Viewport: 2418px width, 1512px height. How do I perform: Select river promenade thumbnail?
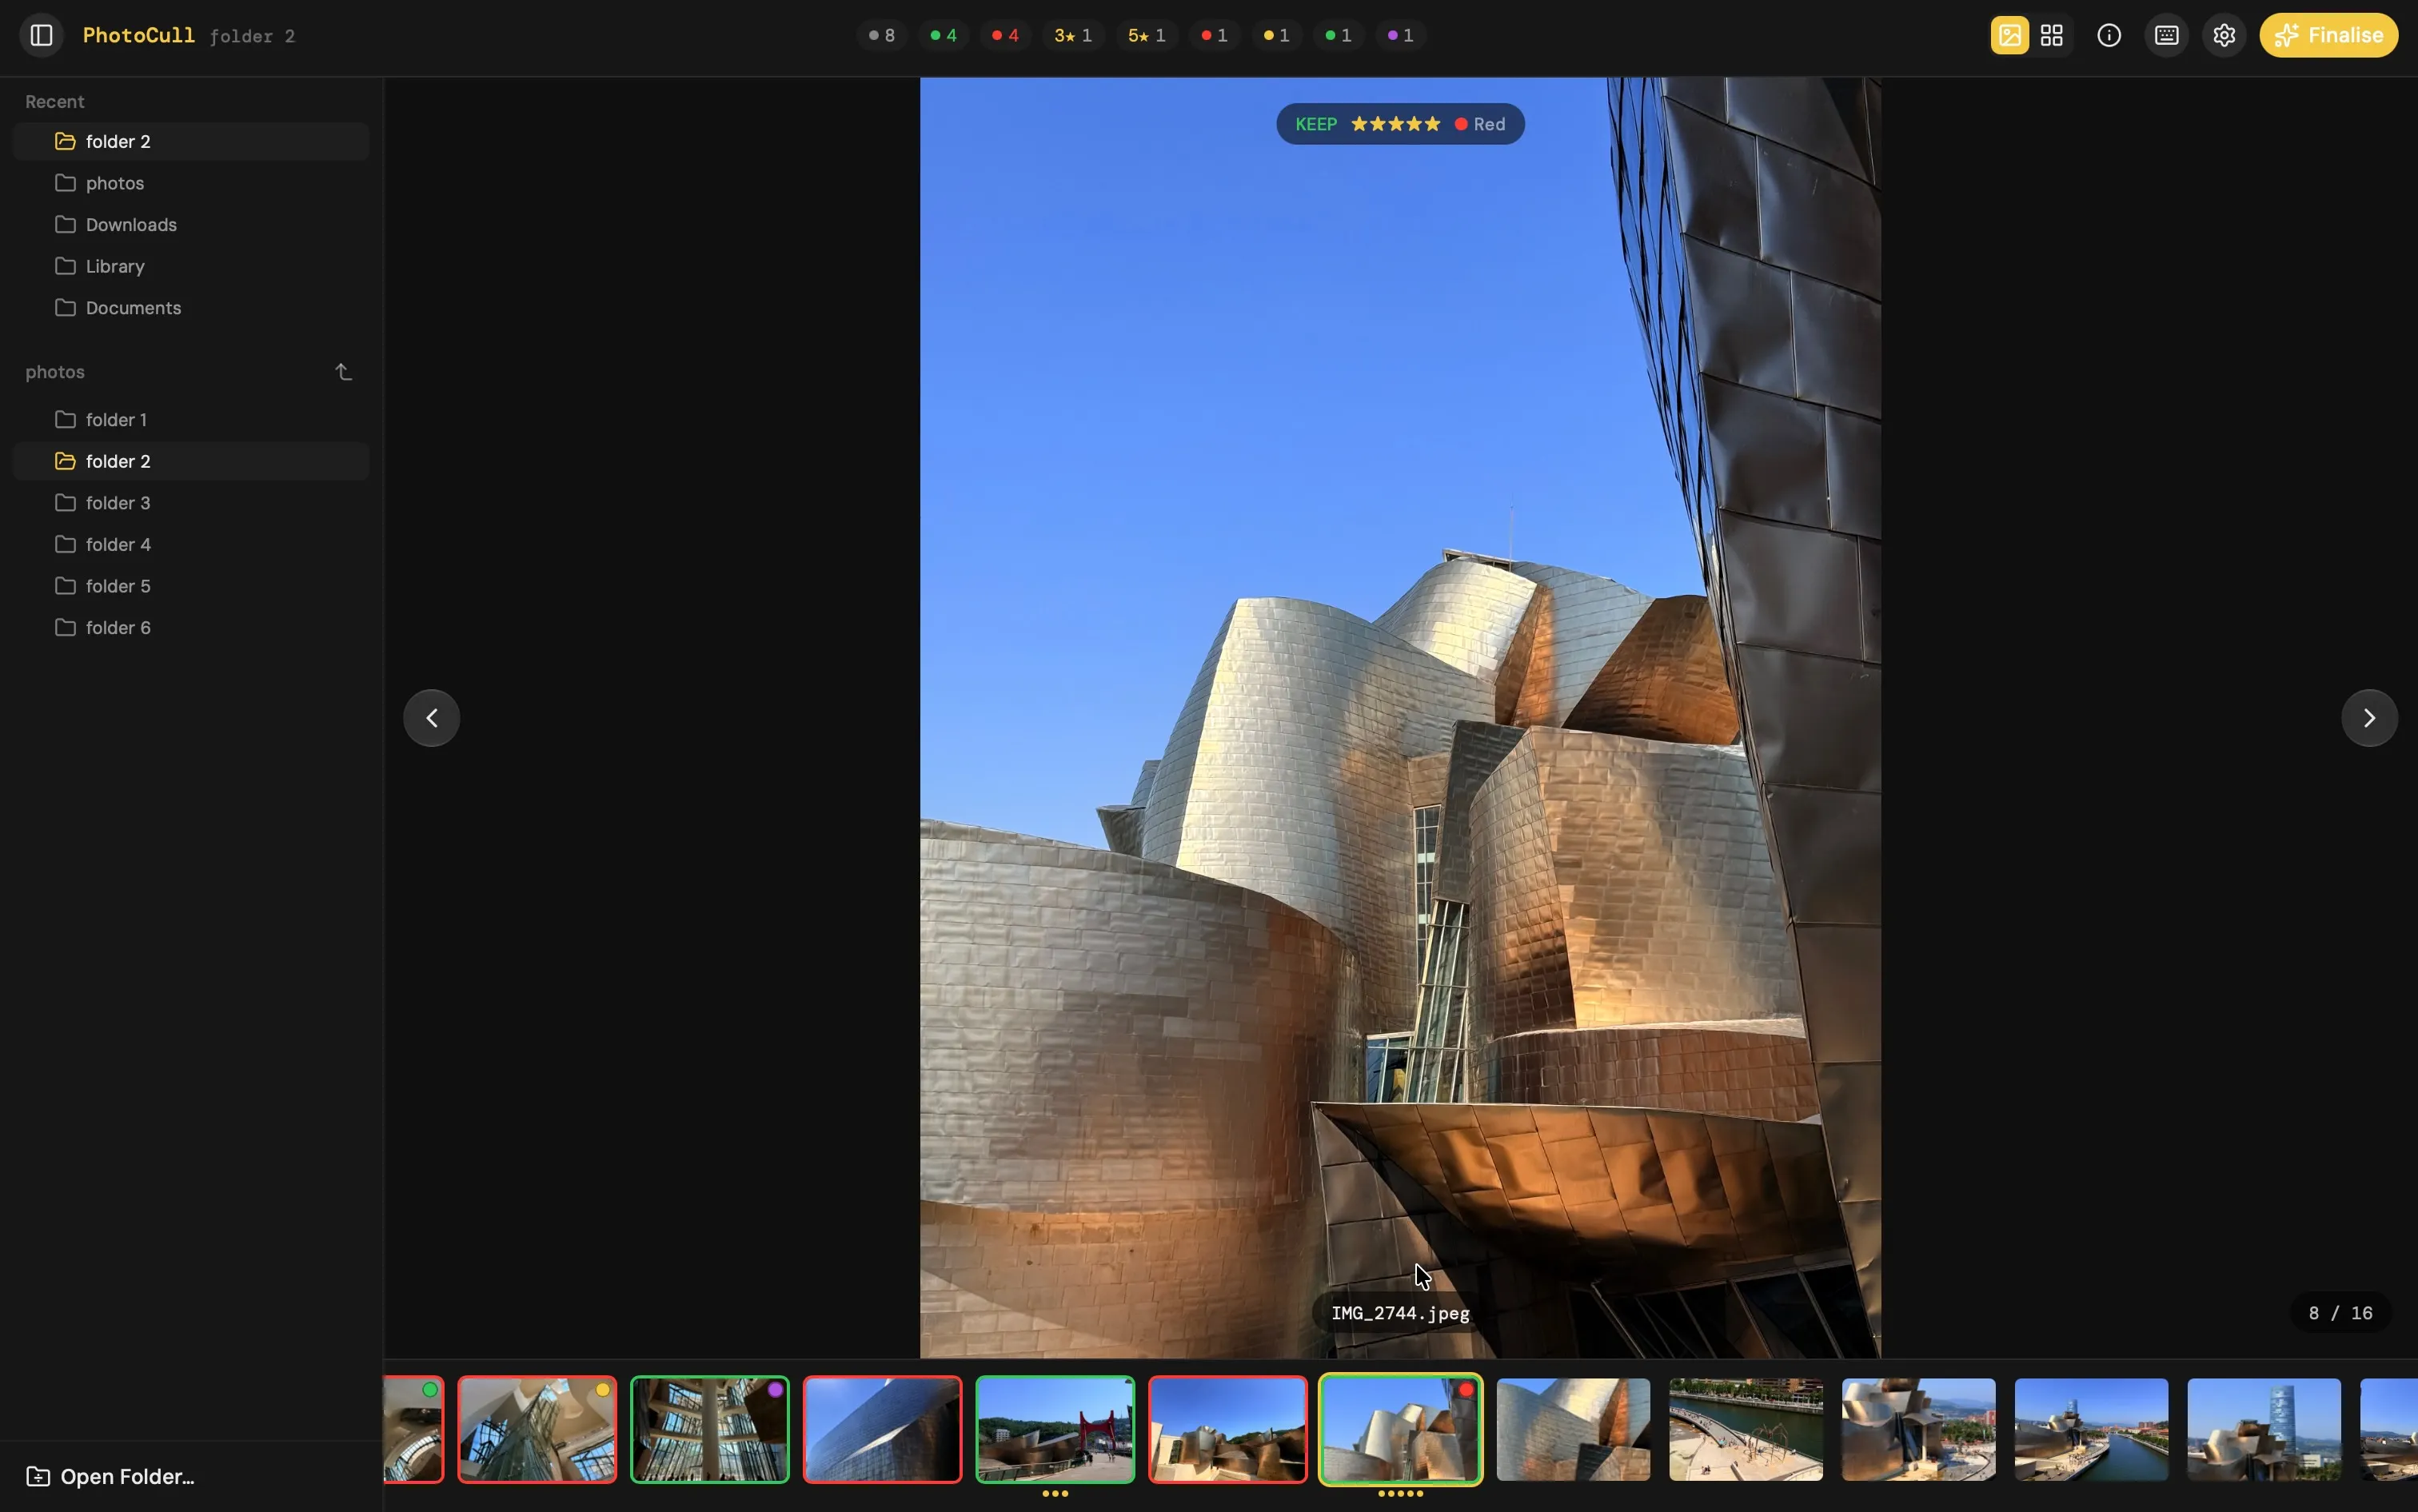click(x=1746, y=1429)
